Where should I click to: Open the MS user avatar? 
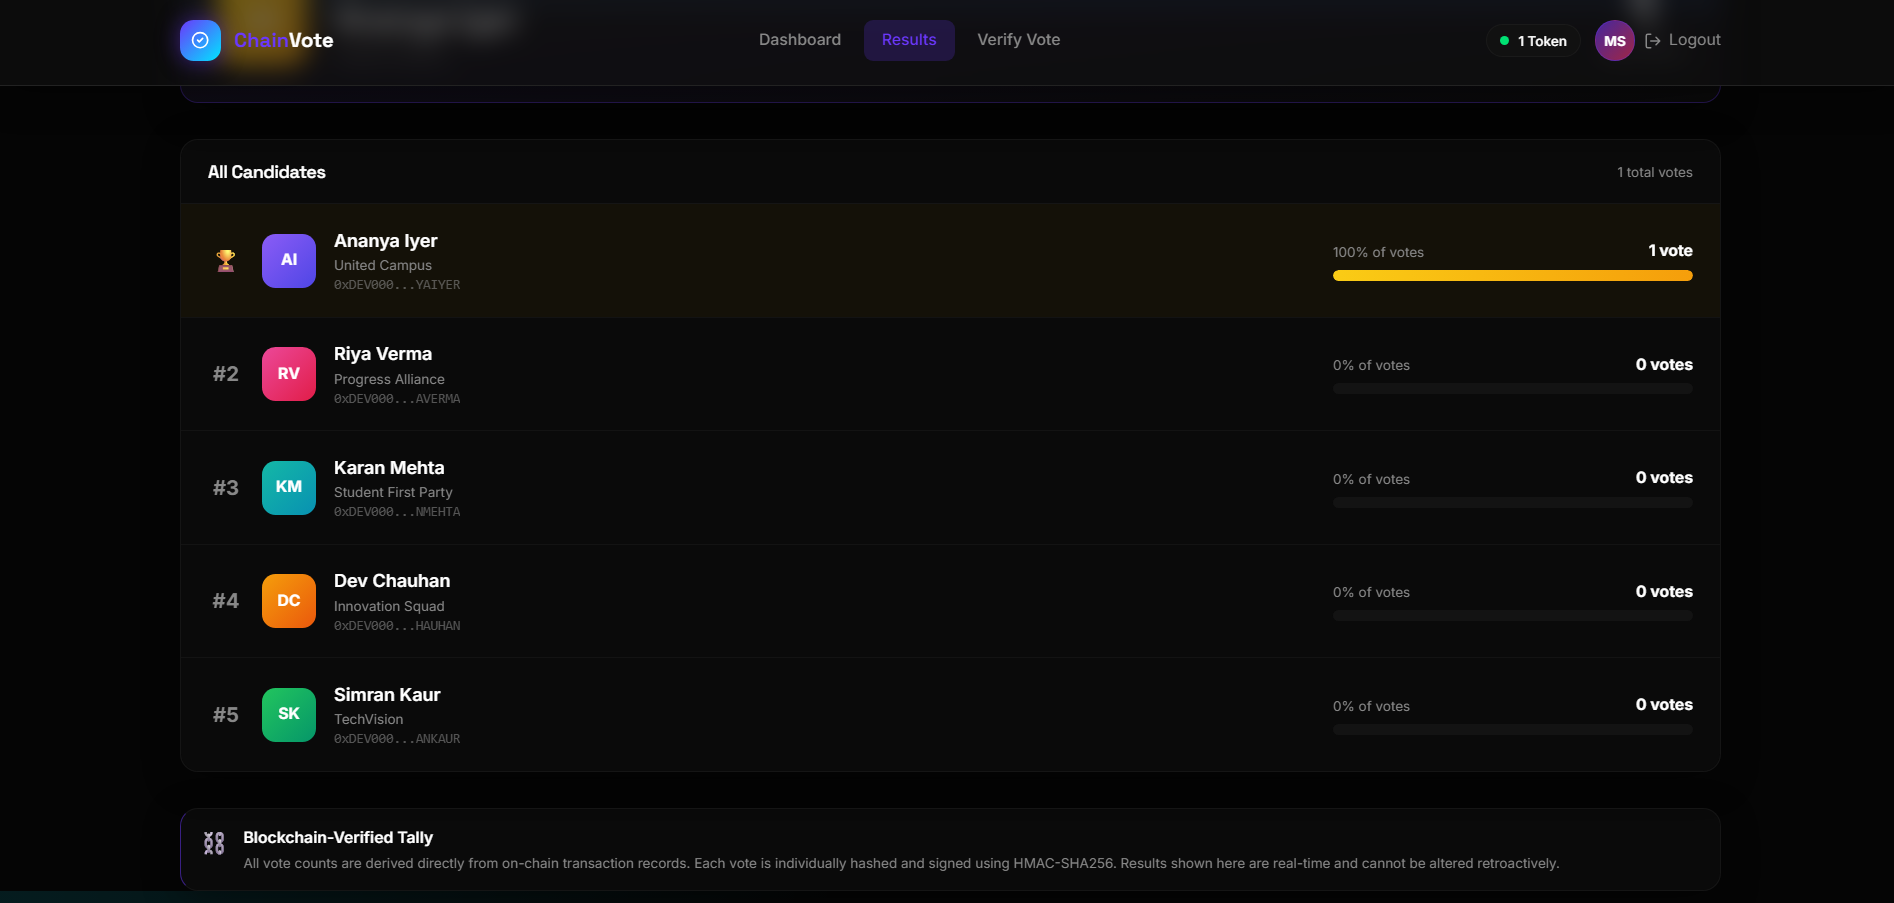1615,41
